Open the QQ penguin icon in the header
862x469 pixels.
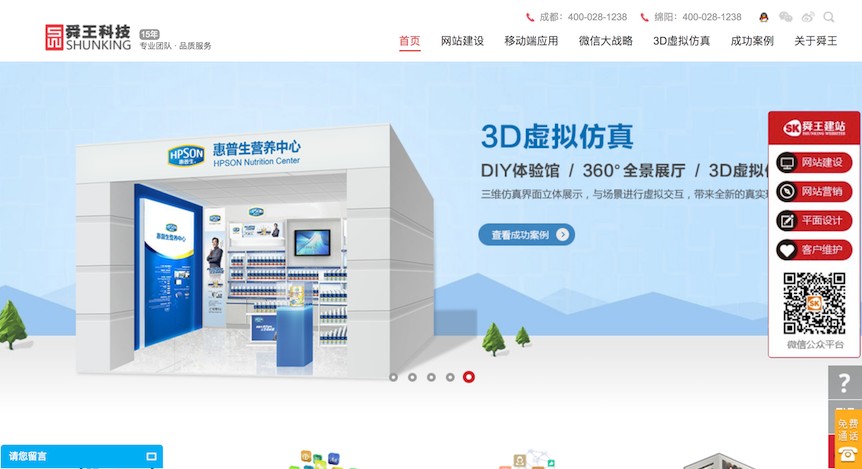(x=764, y=17)
